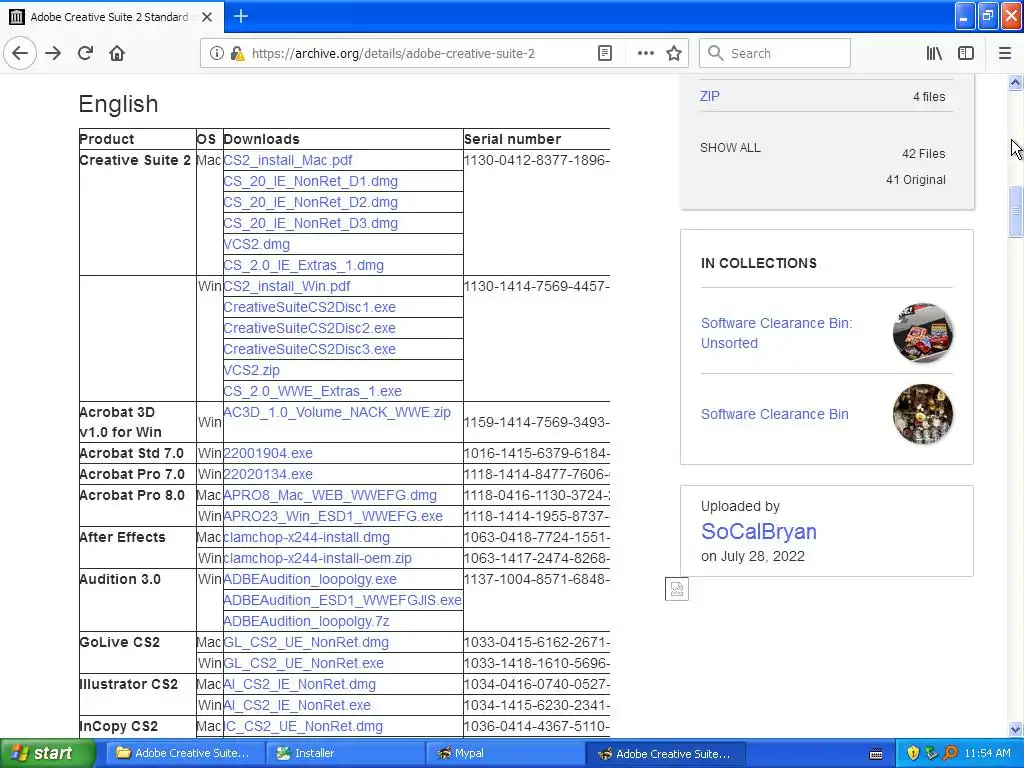The image size is (1024, 768).
Task: Download CS_20_IE_NonRet_D2.dmg
Action: [310, 202]
